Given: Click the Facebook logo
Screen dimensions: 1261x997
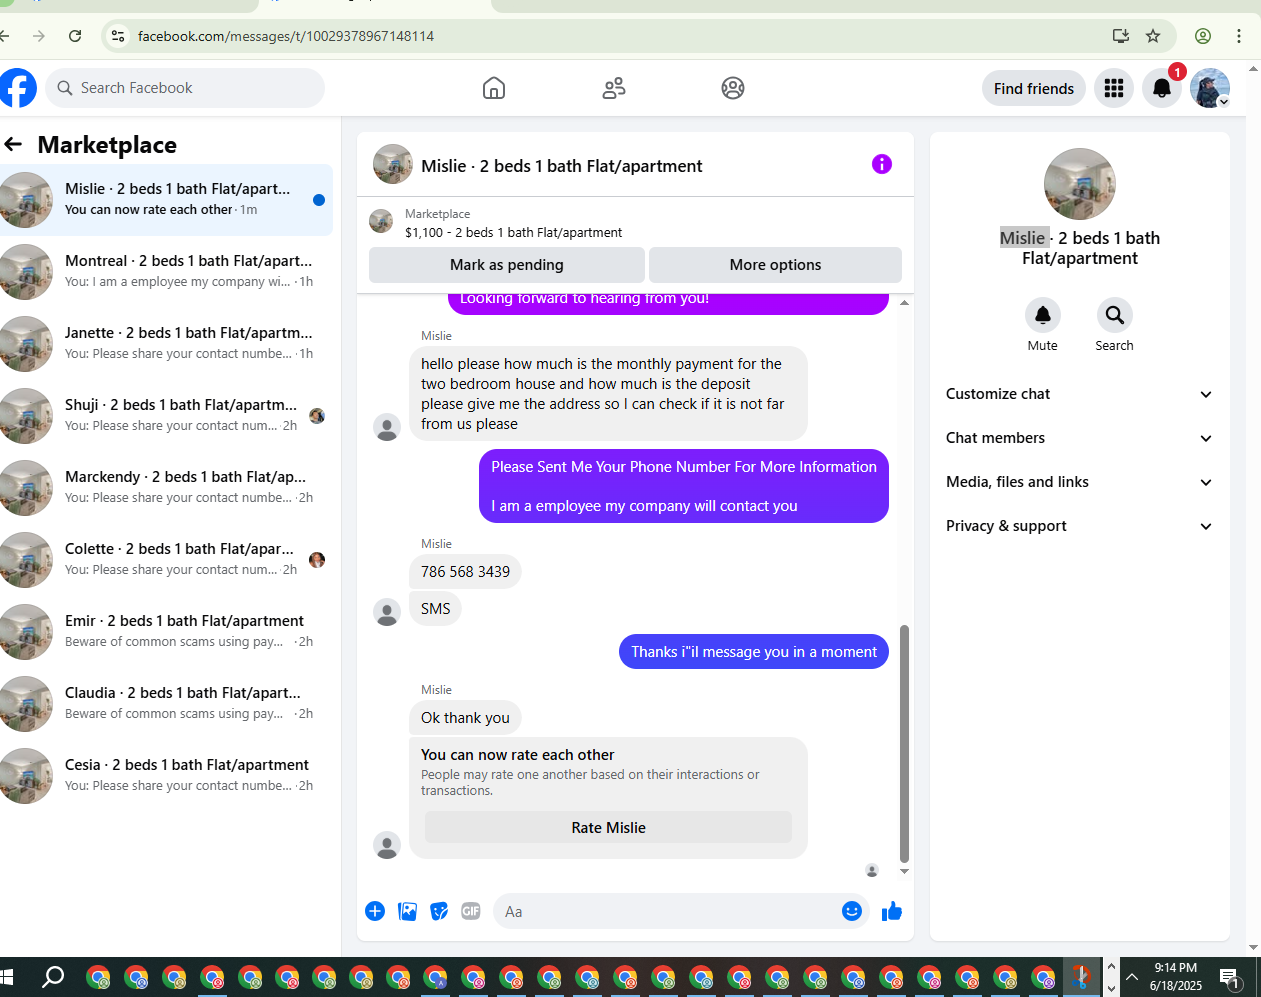Looking at the screenshot, I should (x=17, y=88).
